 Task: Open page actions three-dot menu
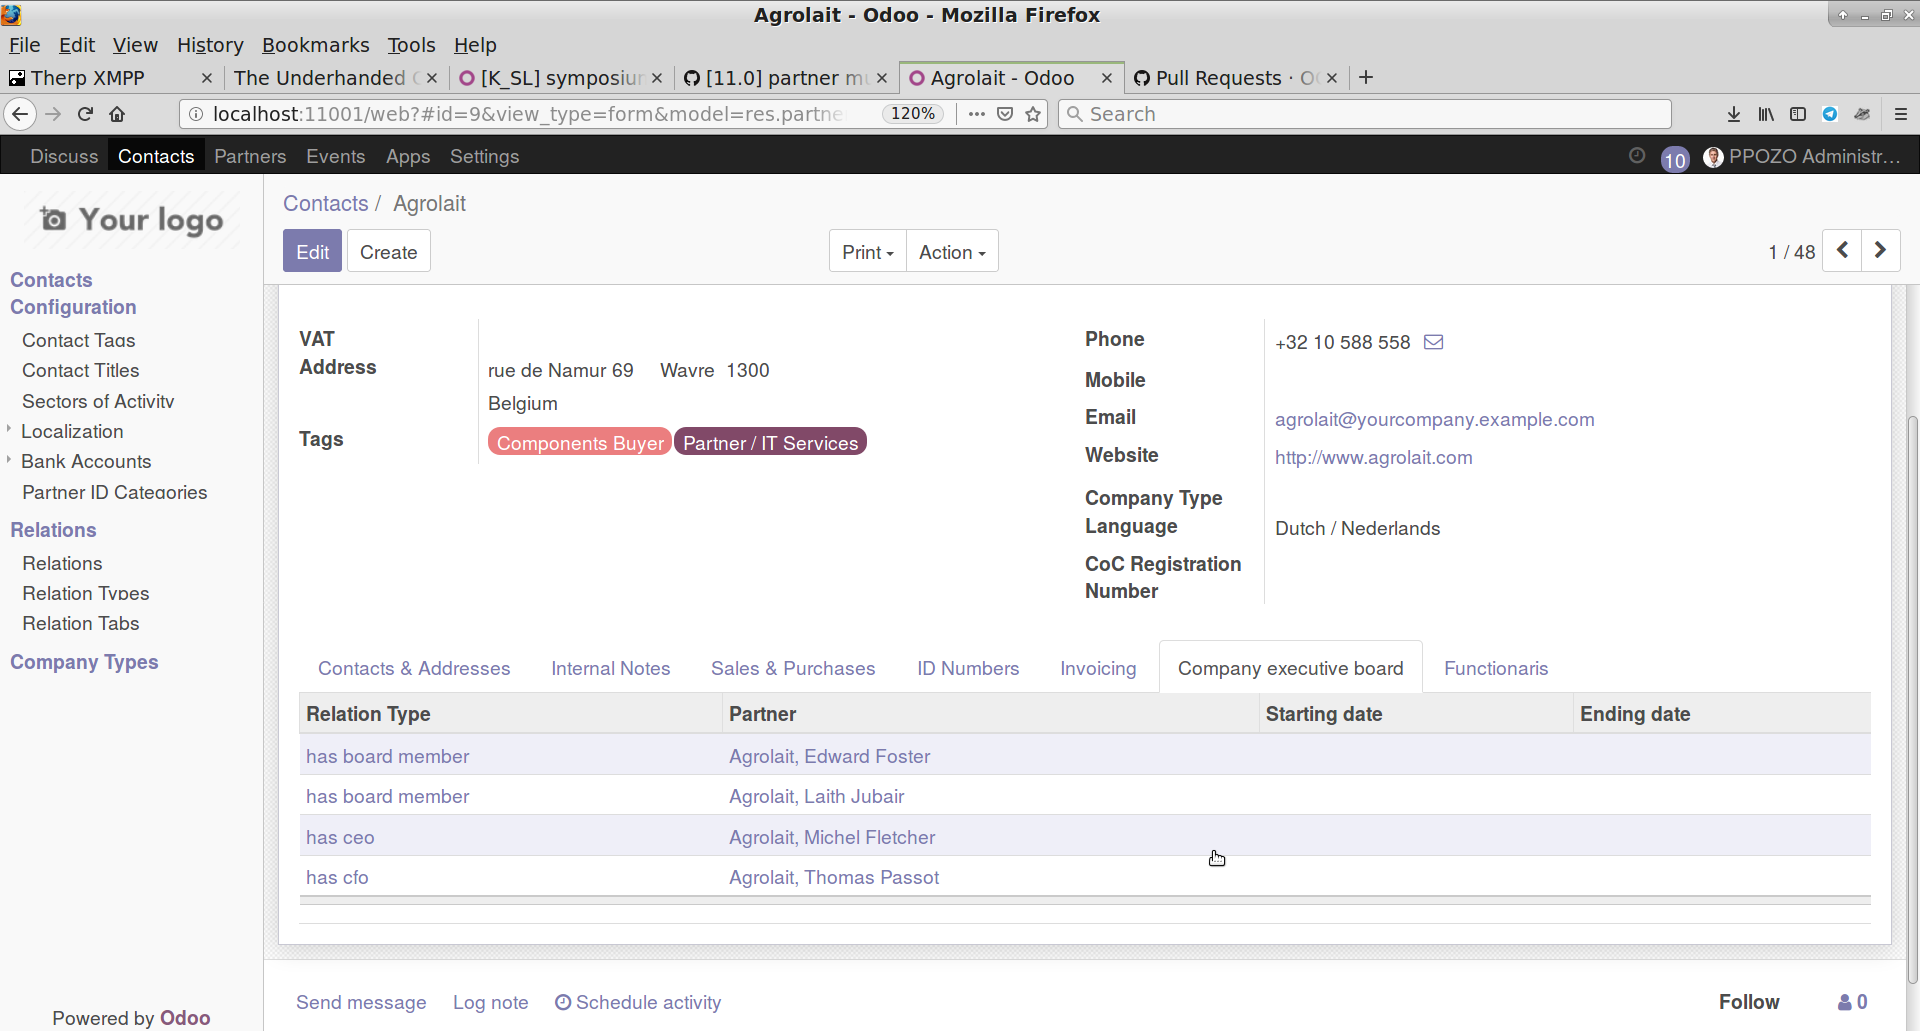977,114
